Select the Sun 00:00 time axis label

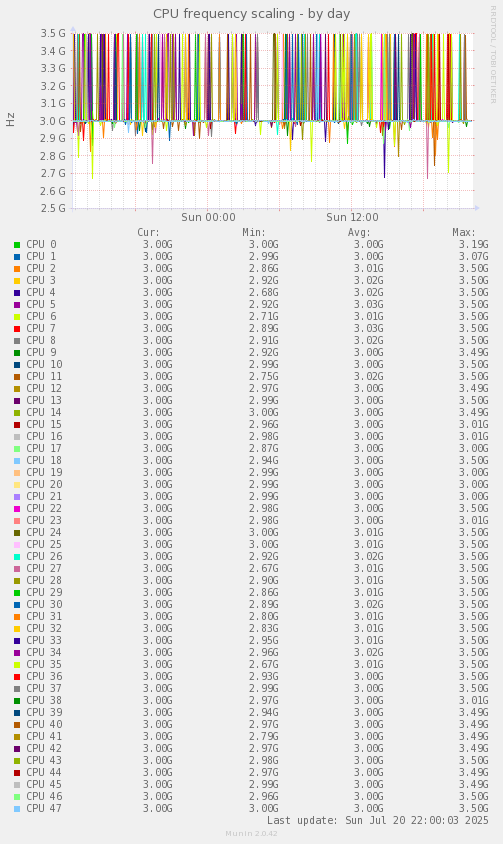pos(208,217)
